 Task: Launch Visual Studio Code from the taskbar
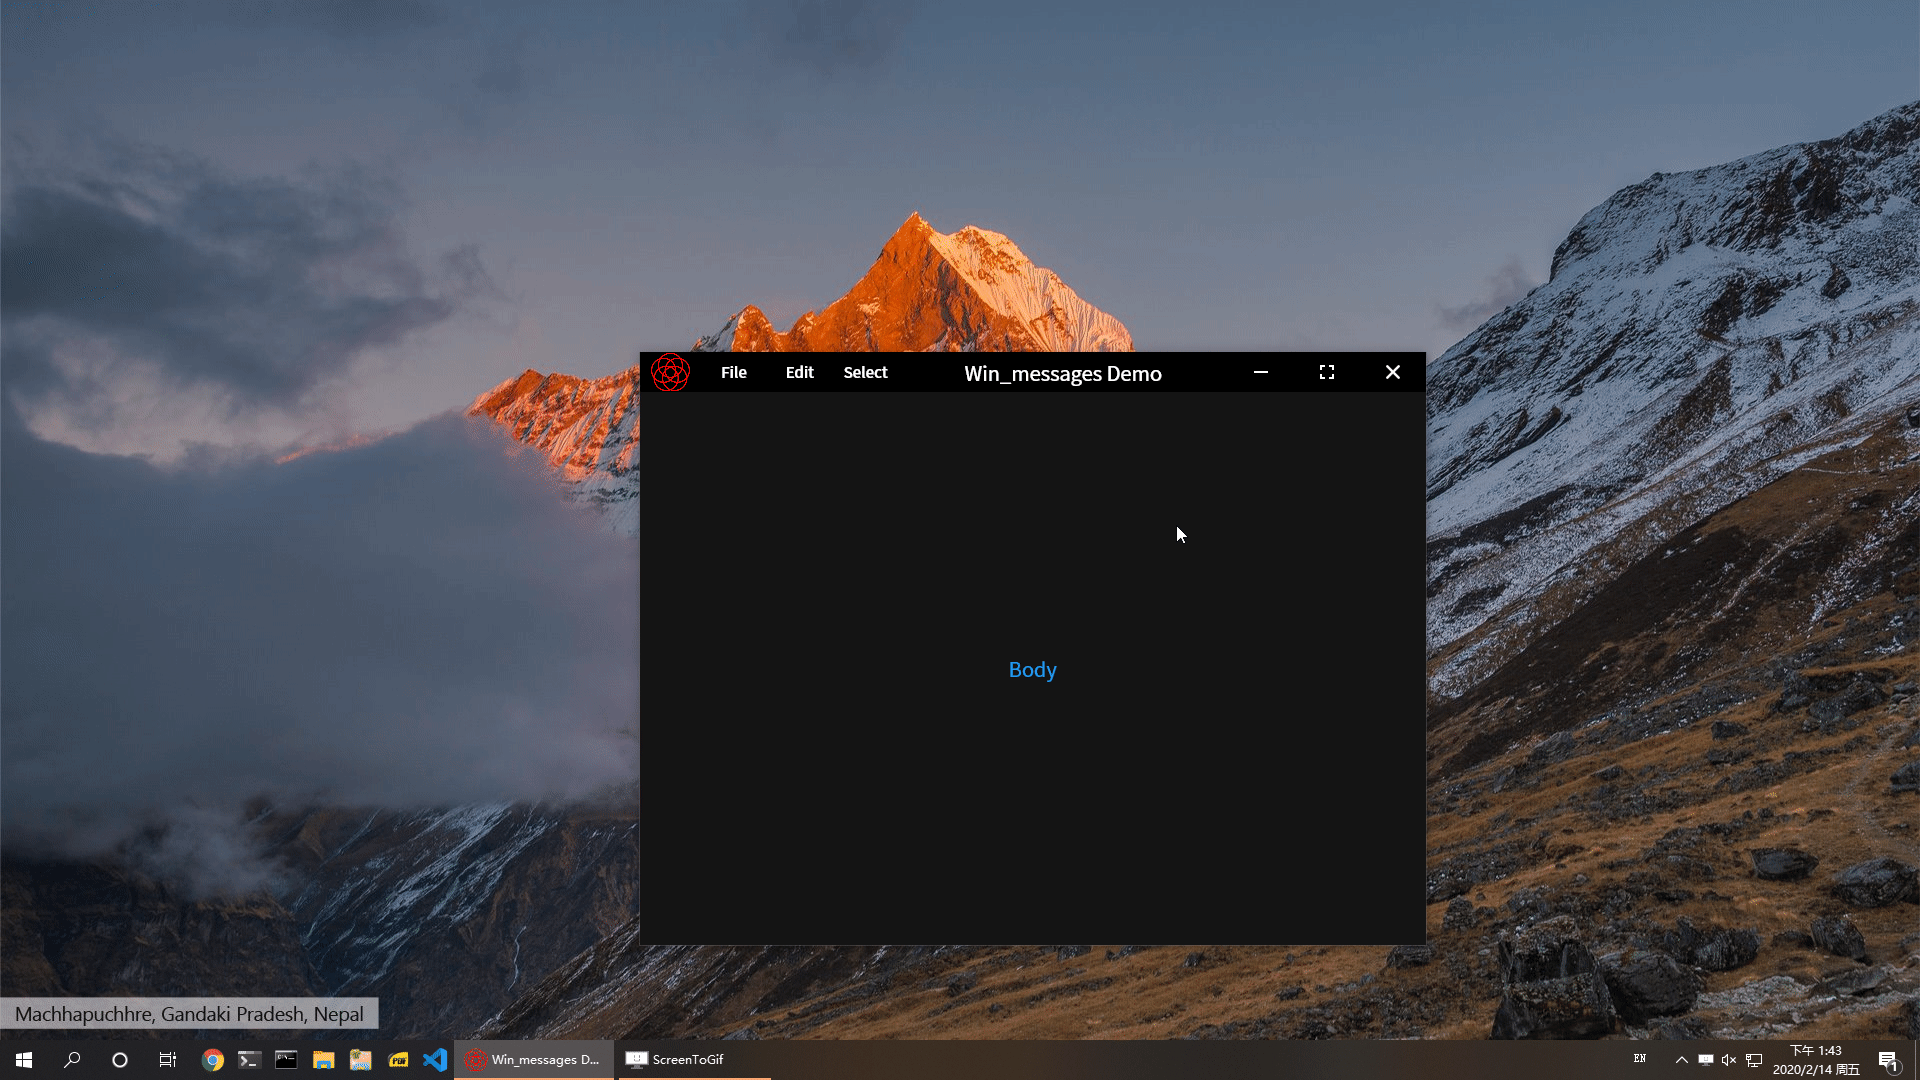435,1060
